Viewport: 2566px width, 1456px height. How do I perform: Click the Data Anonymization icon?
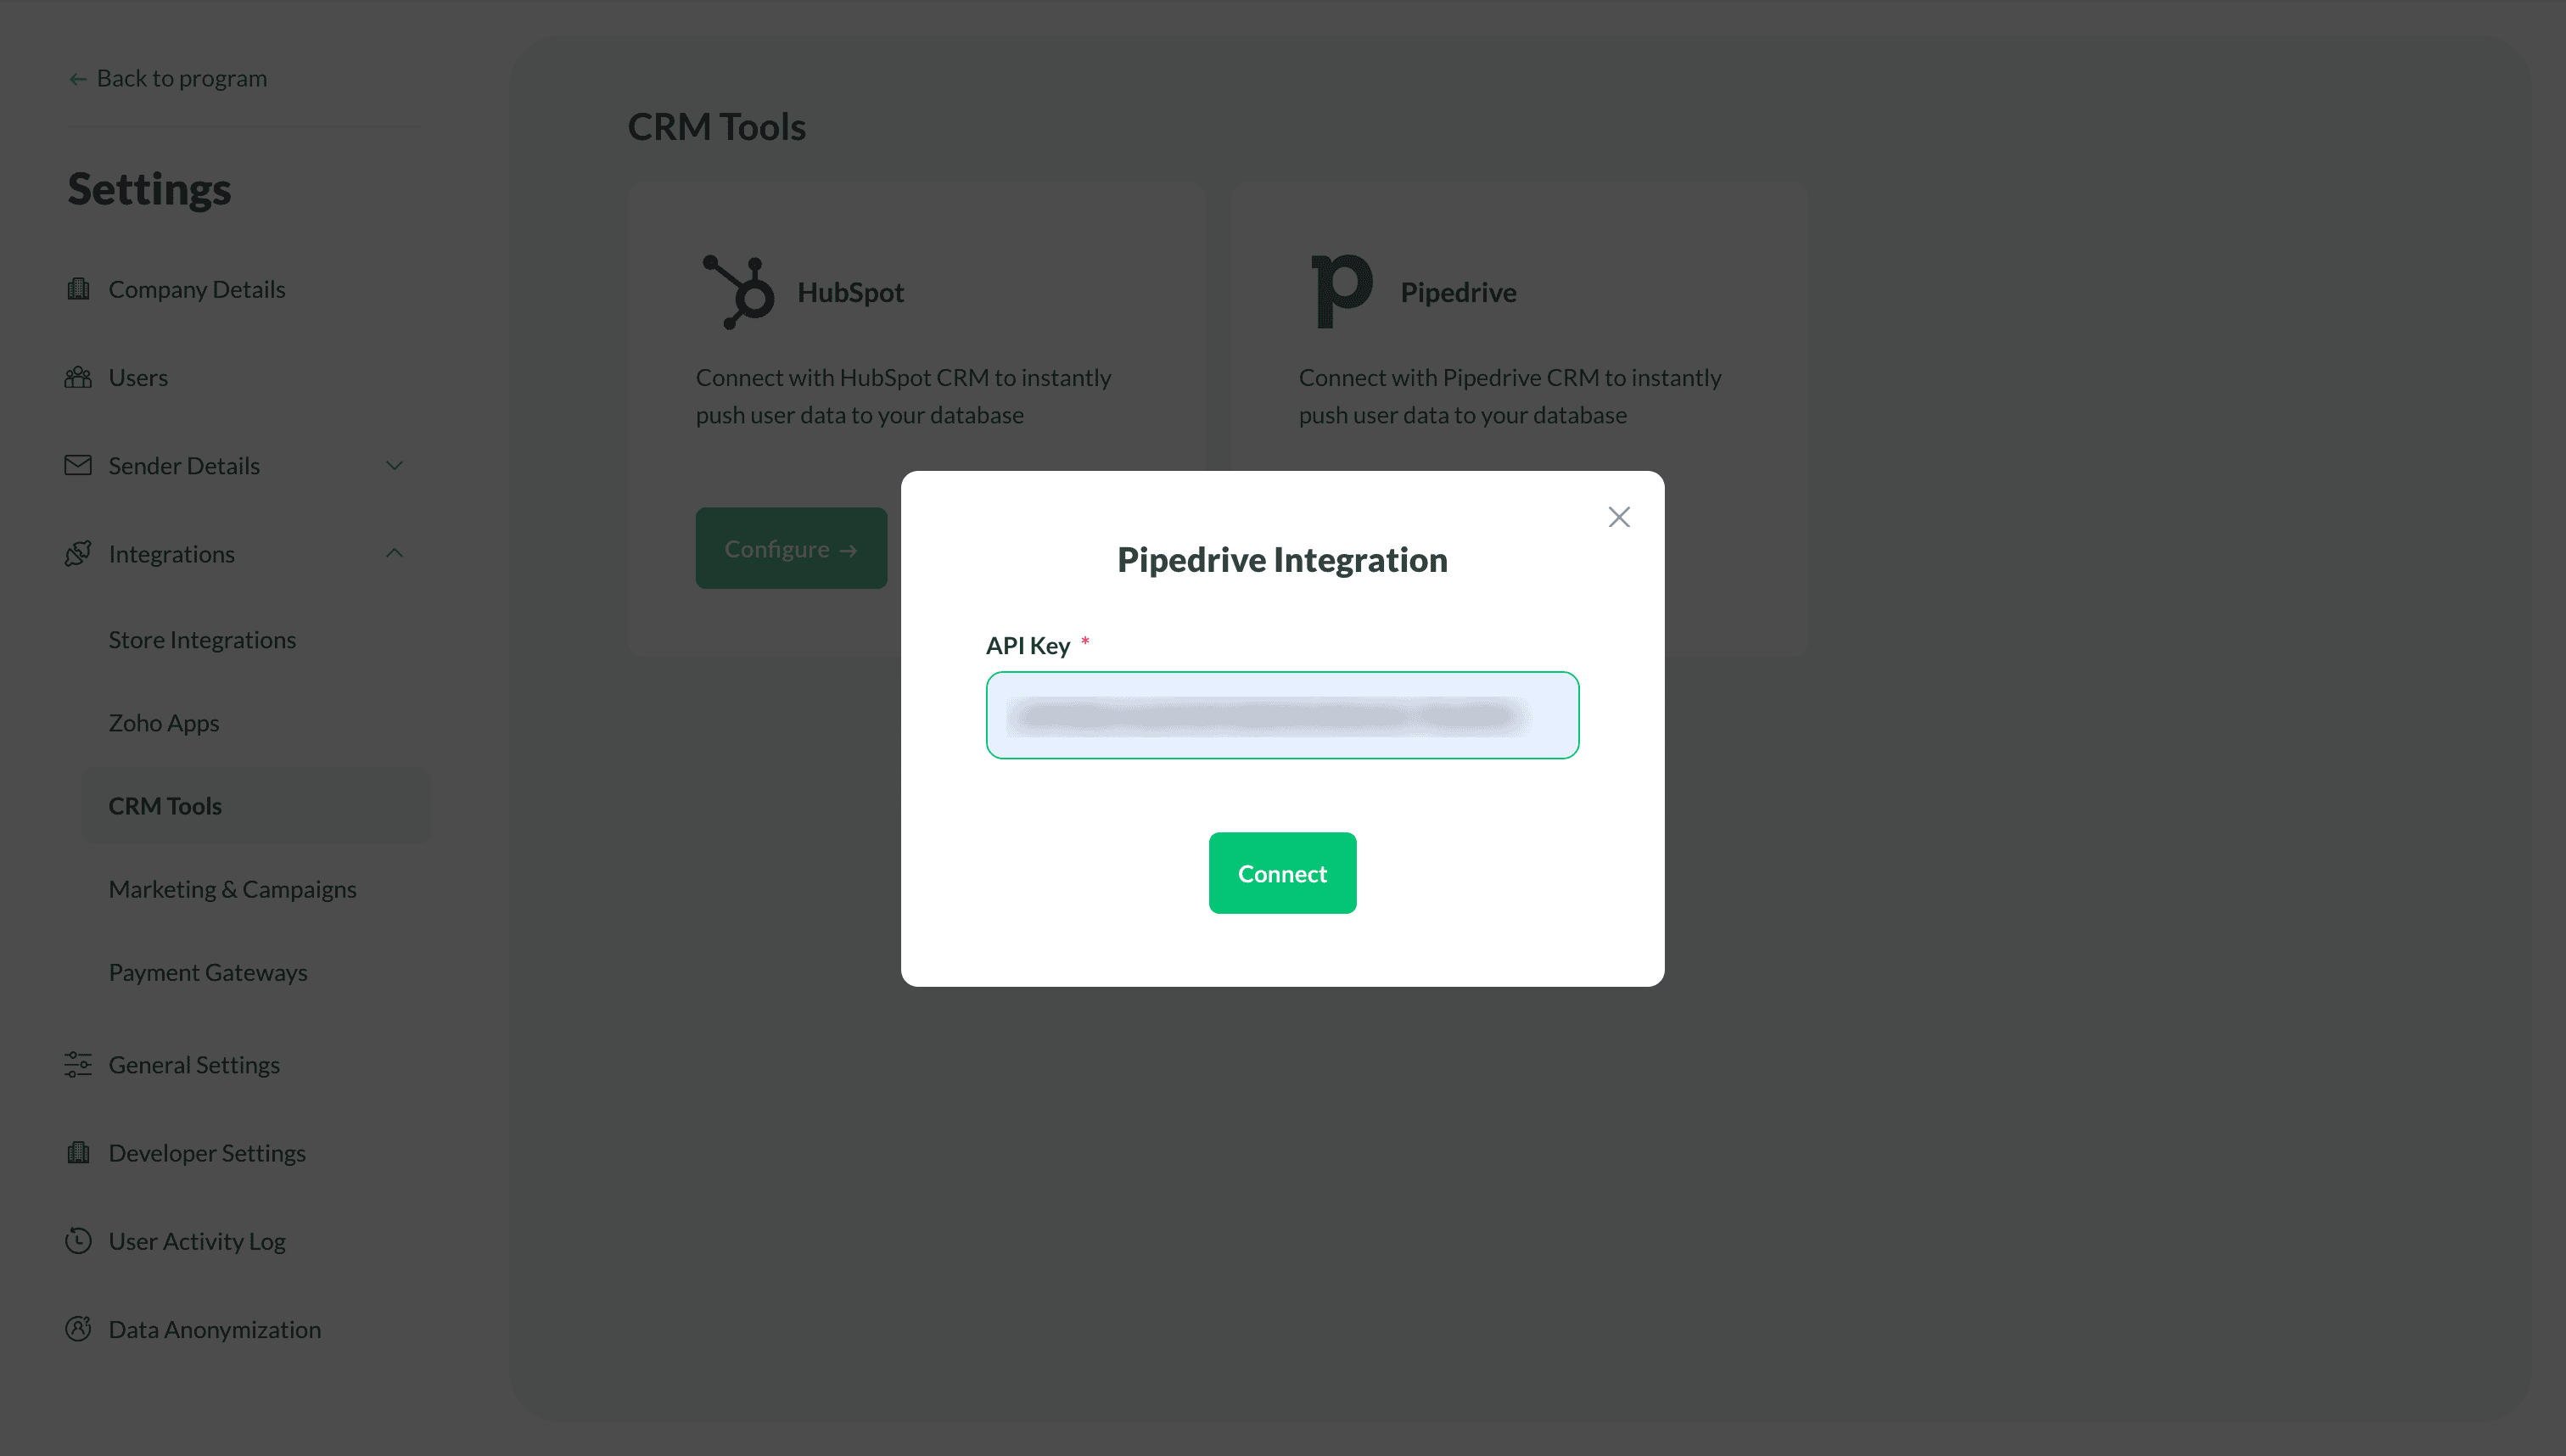point(78,1328)
